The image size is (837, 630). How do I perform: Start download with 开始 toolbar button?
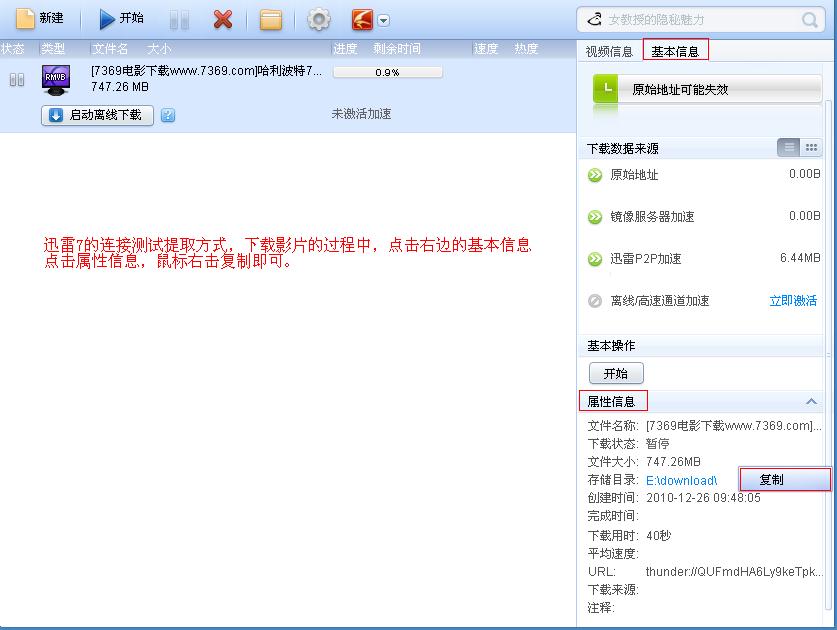tap(122, 19)
